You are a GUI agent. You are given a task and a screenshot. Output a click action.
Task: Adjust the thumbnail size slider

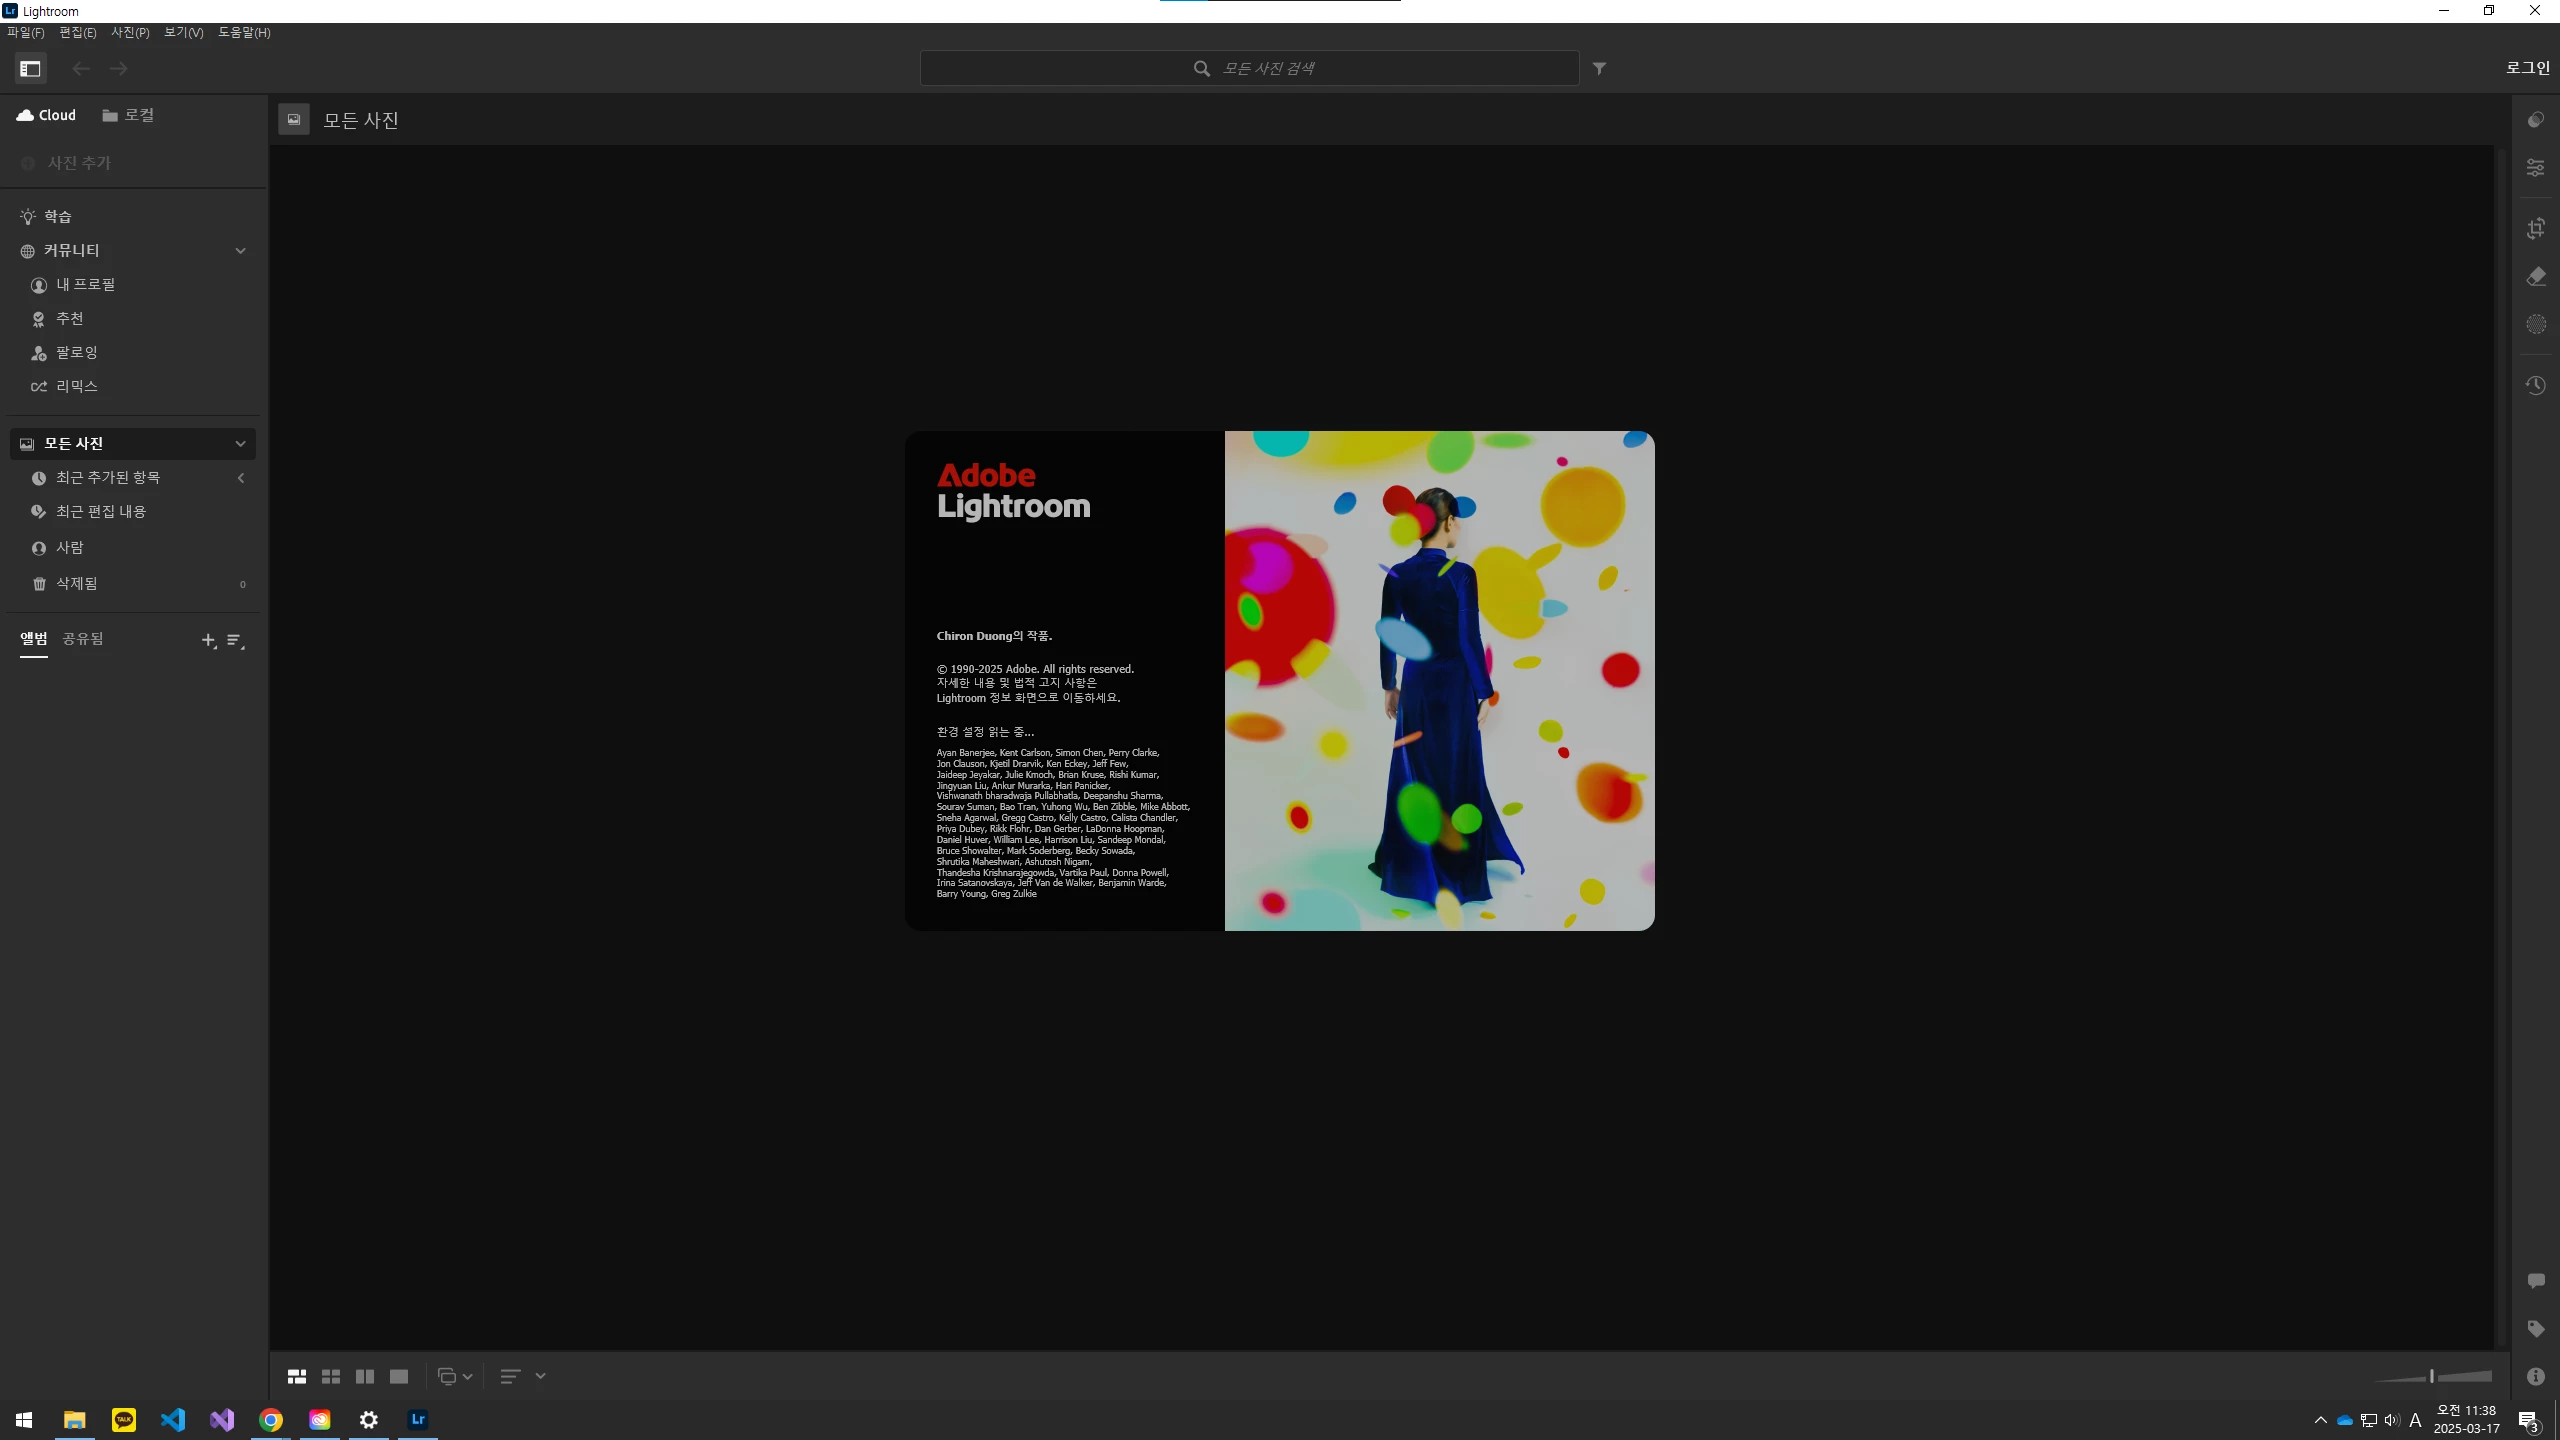(x=2432, y=1377)
